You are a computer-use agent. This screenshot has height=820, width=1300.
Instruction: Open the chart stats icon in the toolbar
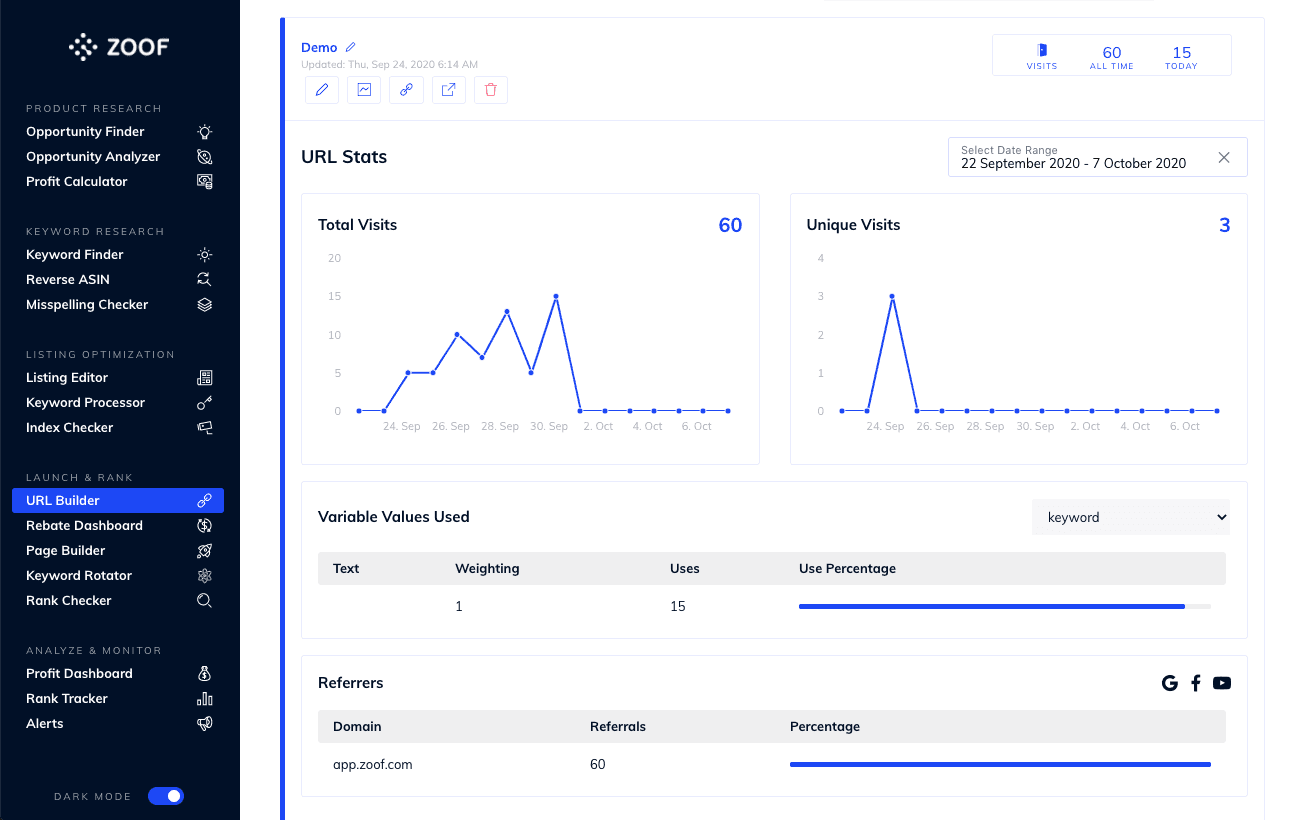(x=363, y=89)
